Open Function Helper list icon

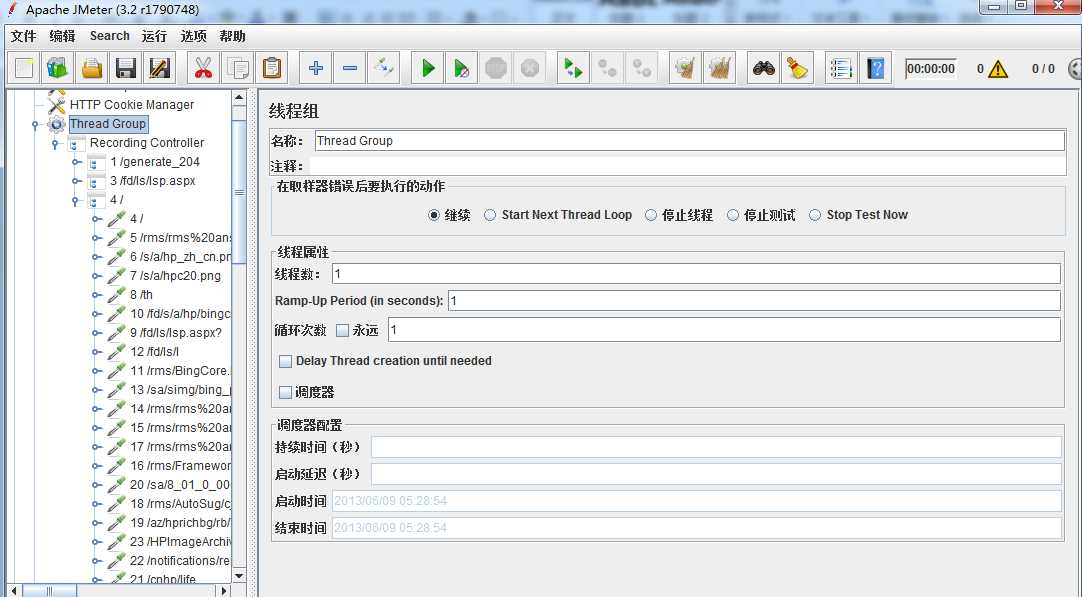(x=840, y=68)
